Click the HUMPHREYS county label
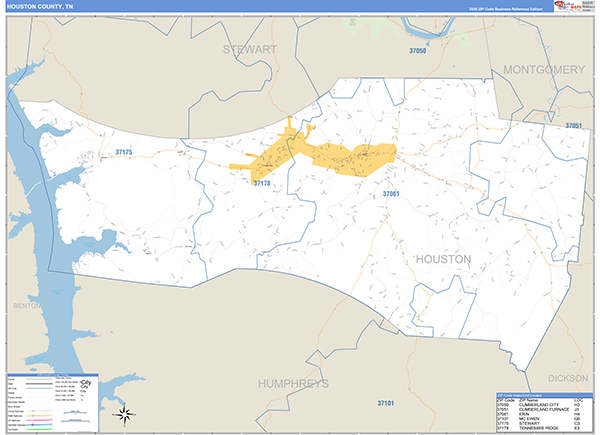600x435 pixels. point(293,383)
